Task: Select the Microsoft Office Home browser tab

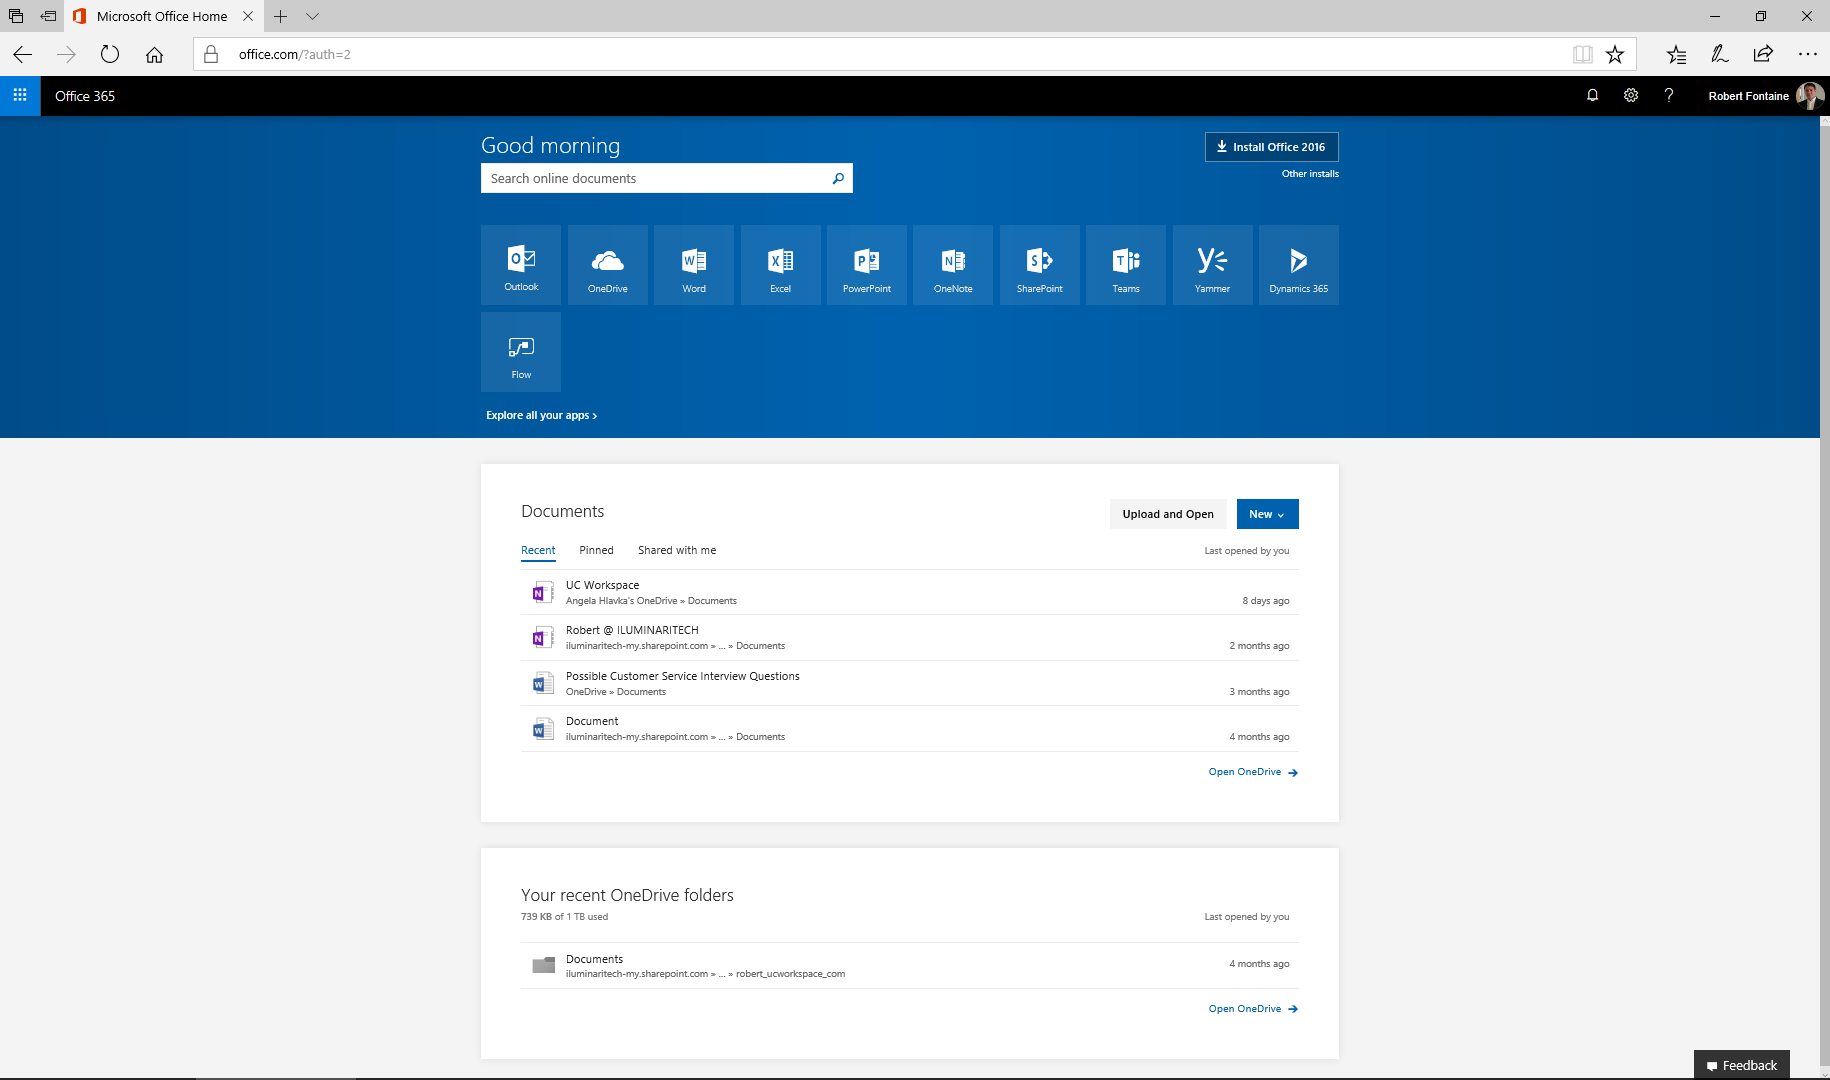Action: (162, 16)
